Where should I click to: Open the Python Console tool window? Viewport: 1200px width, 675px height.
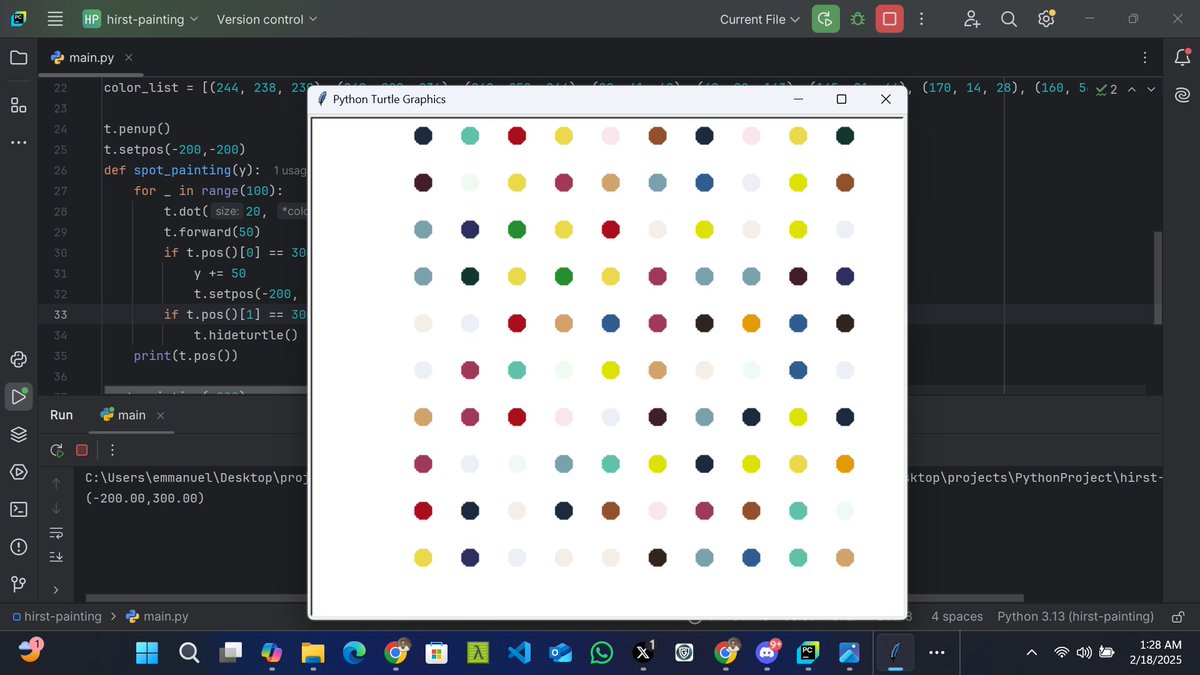tap(19, 360)
